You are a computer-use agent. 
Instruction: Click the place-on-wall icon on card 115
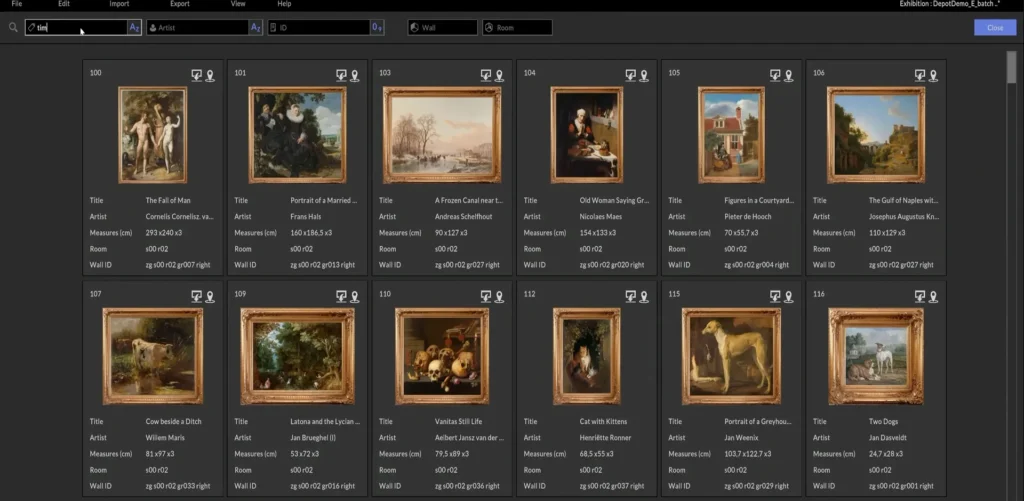[775, 297]
